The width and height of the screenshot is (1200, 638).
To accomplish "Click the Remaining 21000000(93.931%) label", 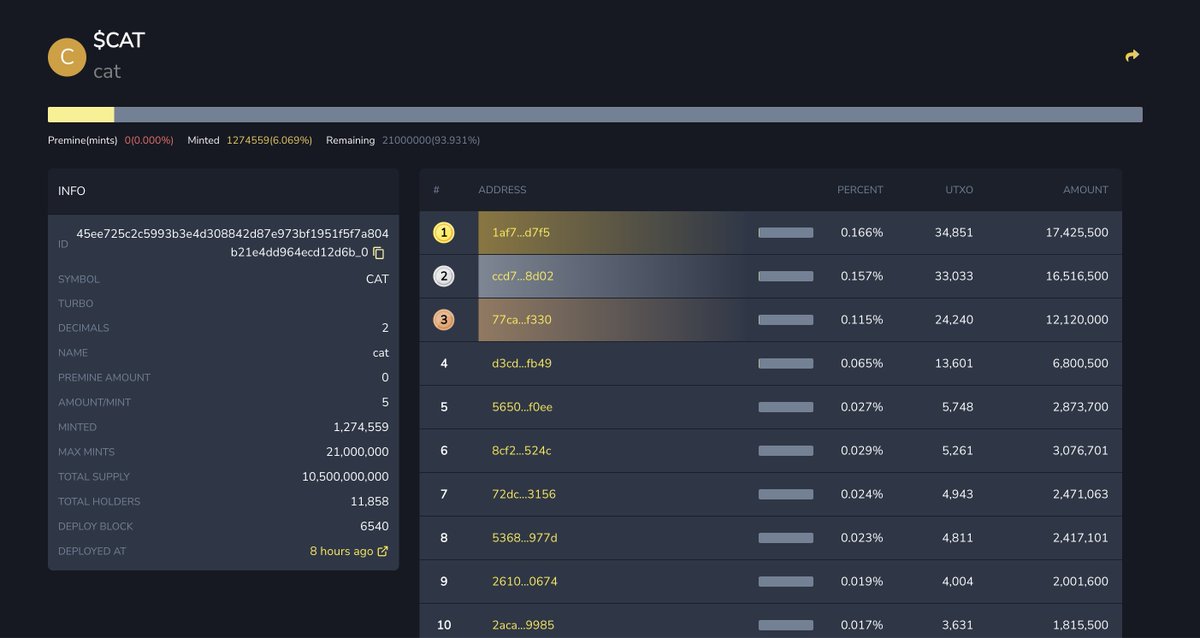I will pos(403,140).
